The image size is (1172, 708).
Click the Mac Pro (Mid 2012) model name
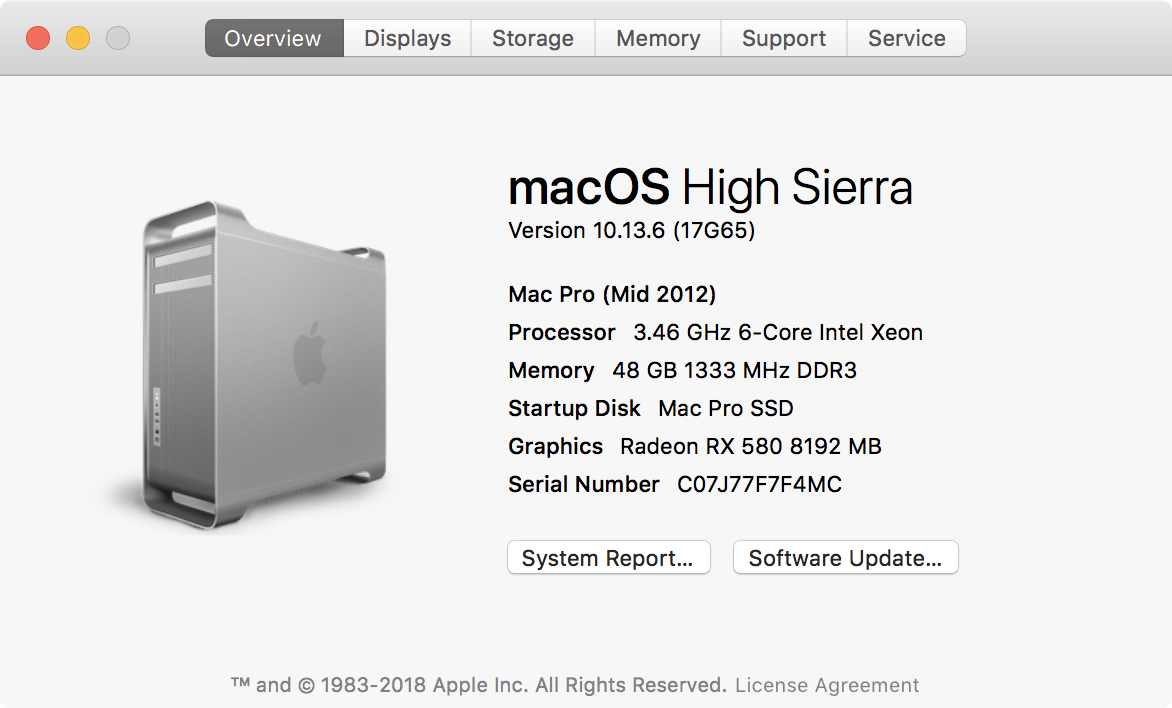pos(612,294)
